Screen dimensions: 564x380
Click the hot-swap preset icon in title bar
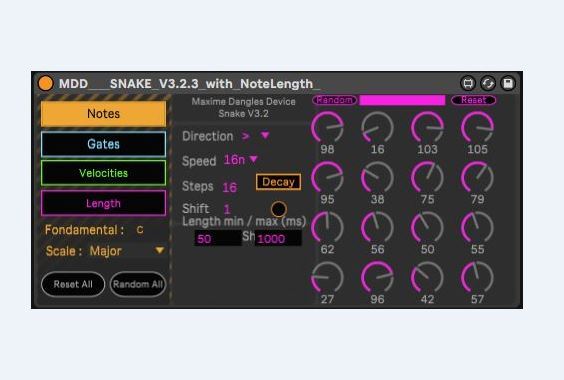click(468, 83)
